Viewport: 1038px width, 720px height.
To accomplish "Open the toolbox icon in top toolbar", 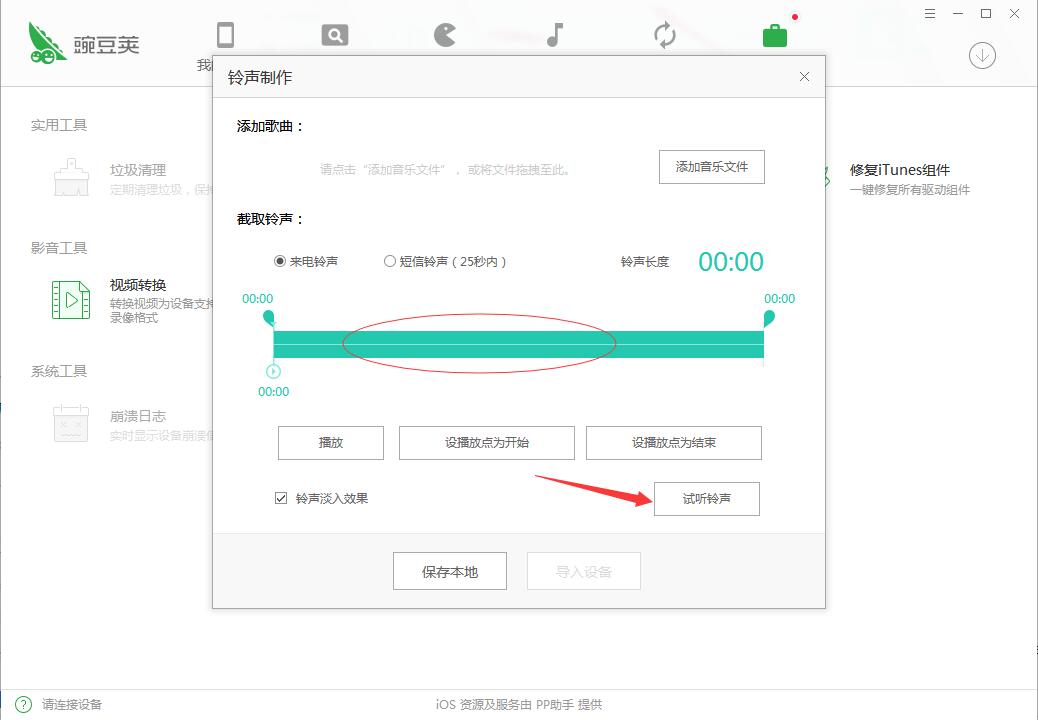I will pyautogui.click(x=776, y=33).
